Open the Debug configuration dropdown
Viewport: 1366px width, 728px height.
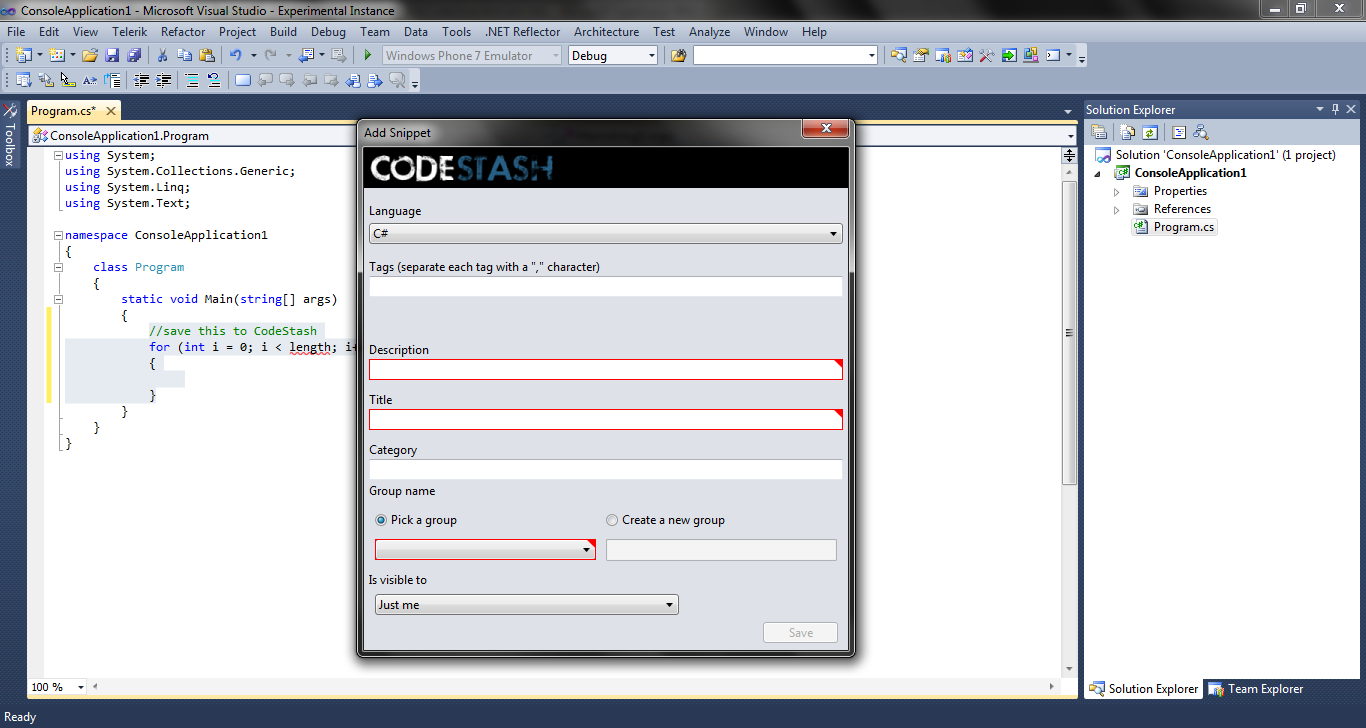point(613,56)
